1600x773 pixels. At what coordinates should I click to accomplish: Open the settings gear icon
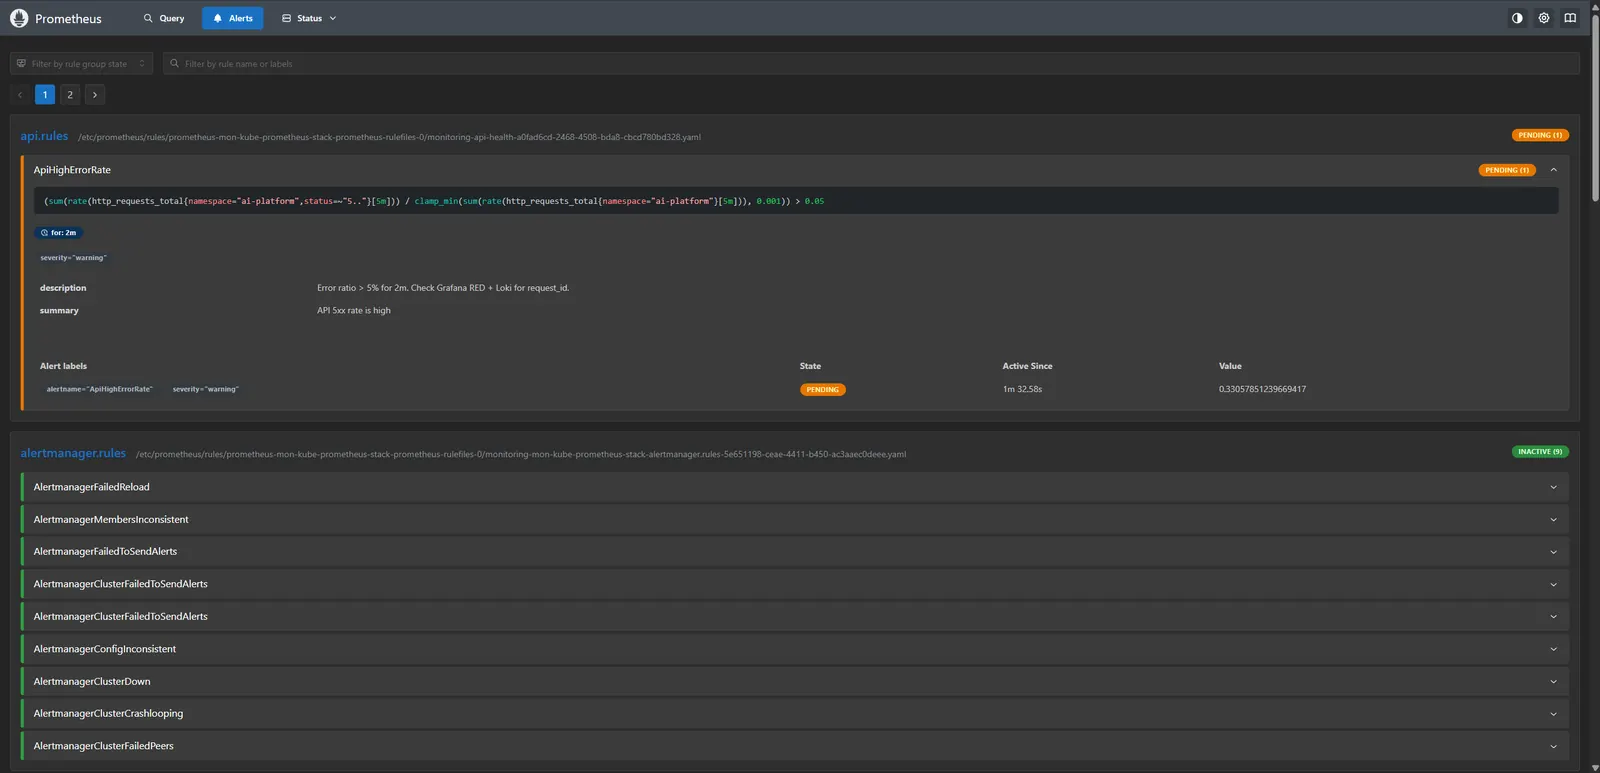(x=1544, y=18)
